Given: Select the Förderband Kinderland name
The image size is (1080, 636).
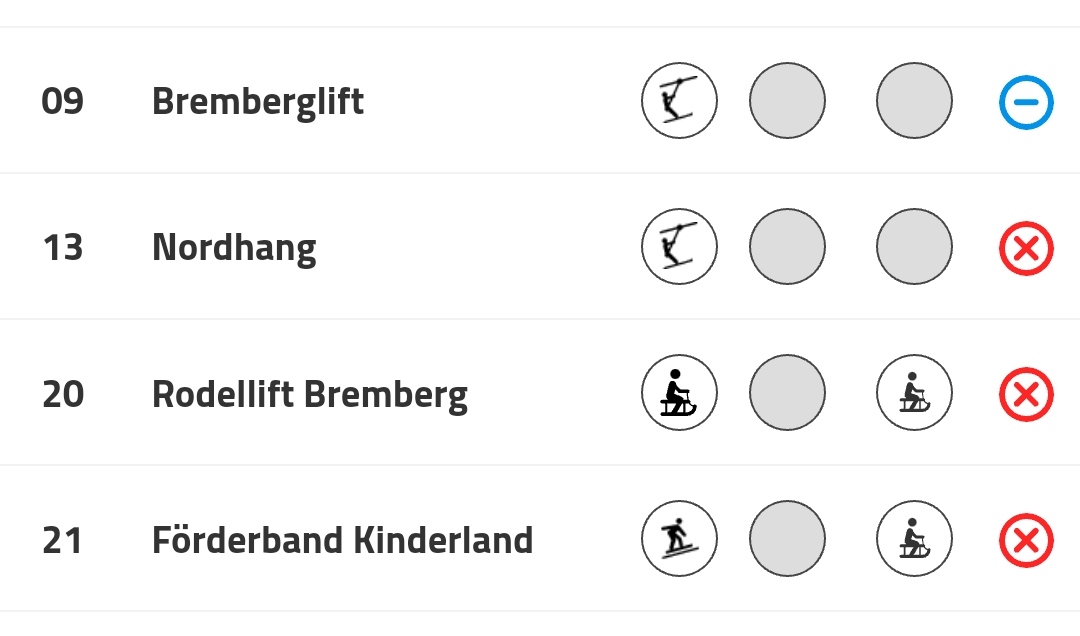Looking at the screenshot, I should pos(342,540).
